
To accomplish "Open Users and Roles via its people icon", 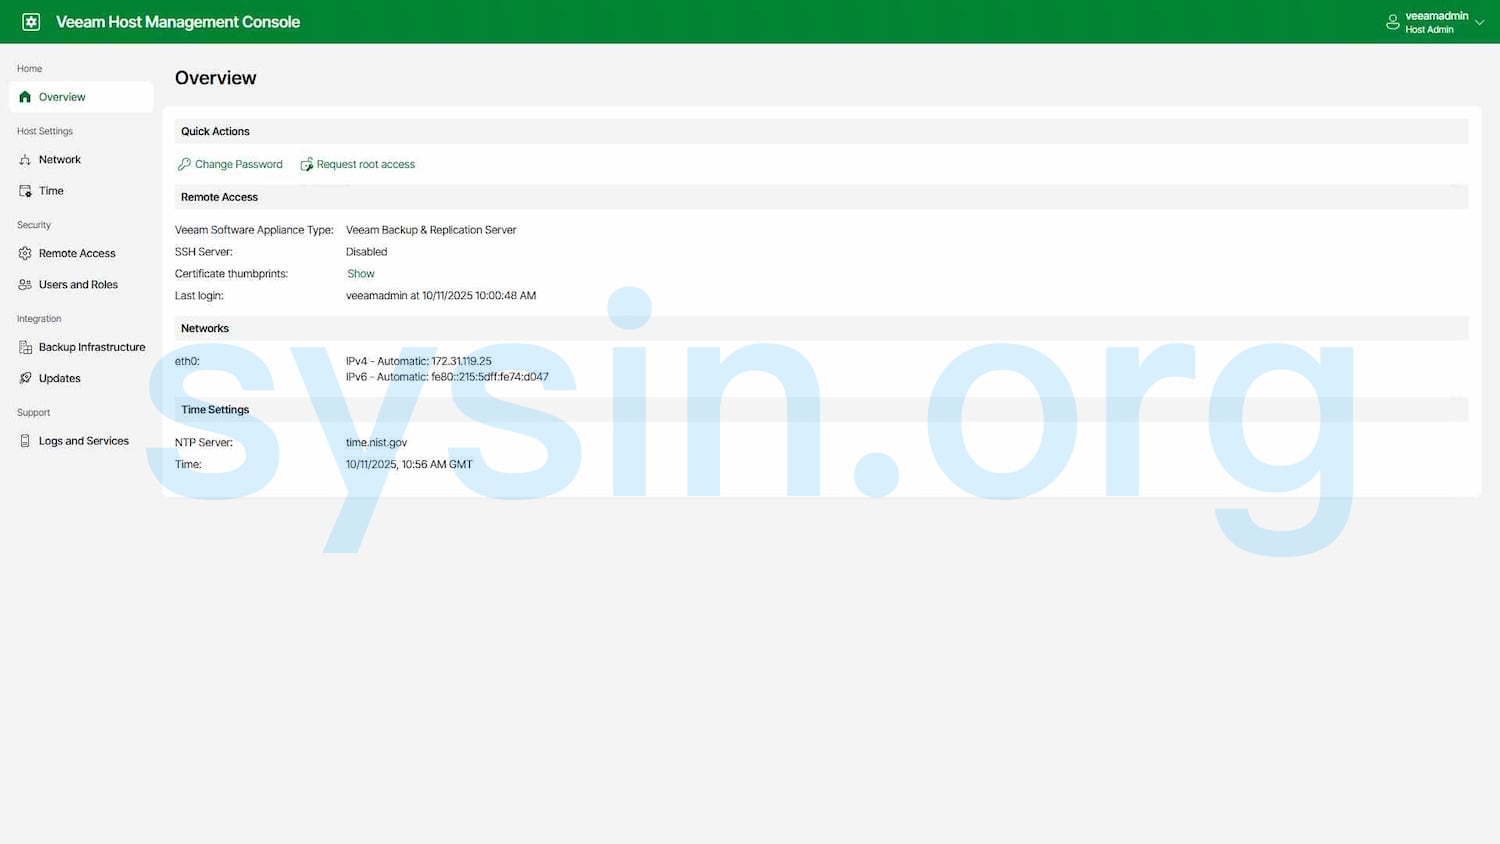I will [x=24, y=284].
